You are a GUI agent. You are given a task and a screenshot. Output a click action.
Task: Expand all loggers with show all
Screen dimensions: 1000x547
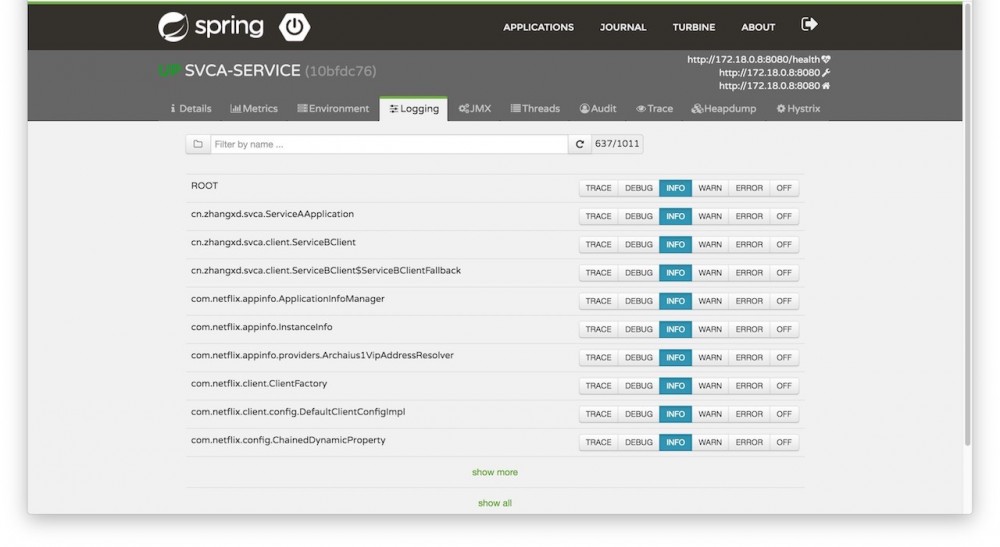pos(495,503)
